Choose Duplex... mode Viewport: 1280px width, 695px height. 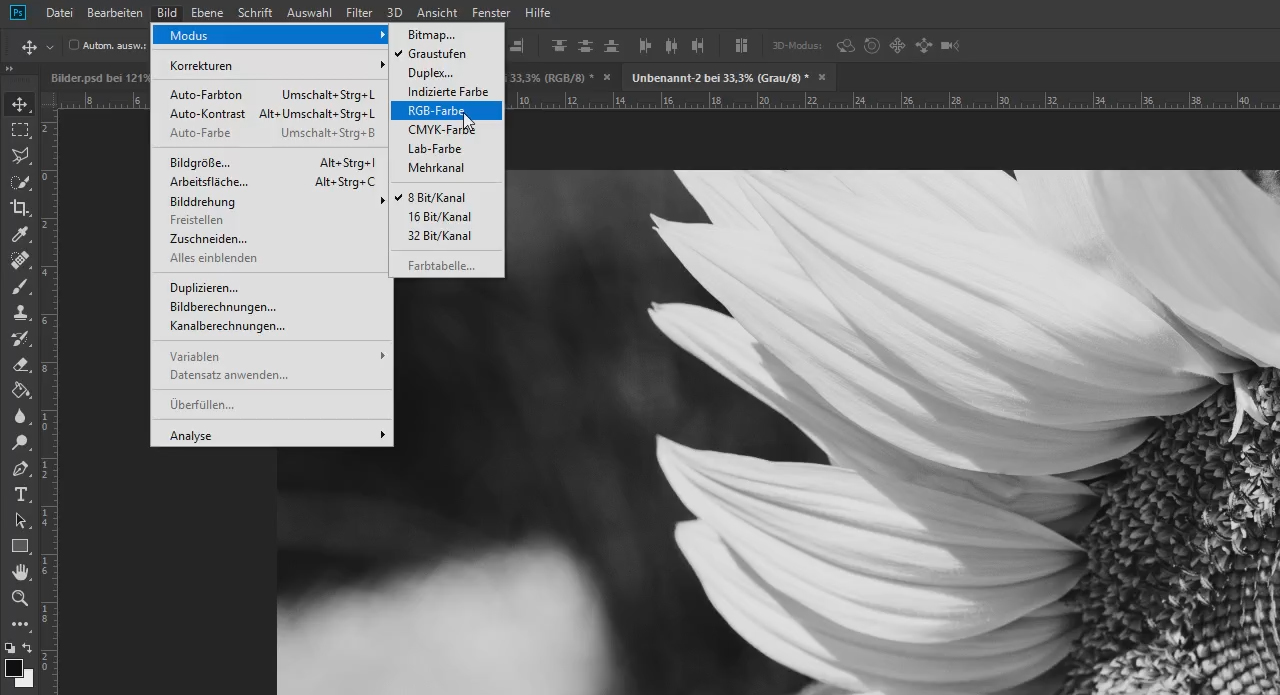click(x=446, y=73)
